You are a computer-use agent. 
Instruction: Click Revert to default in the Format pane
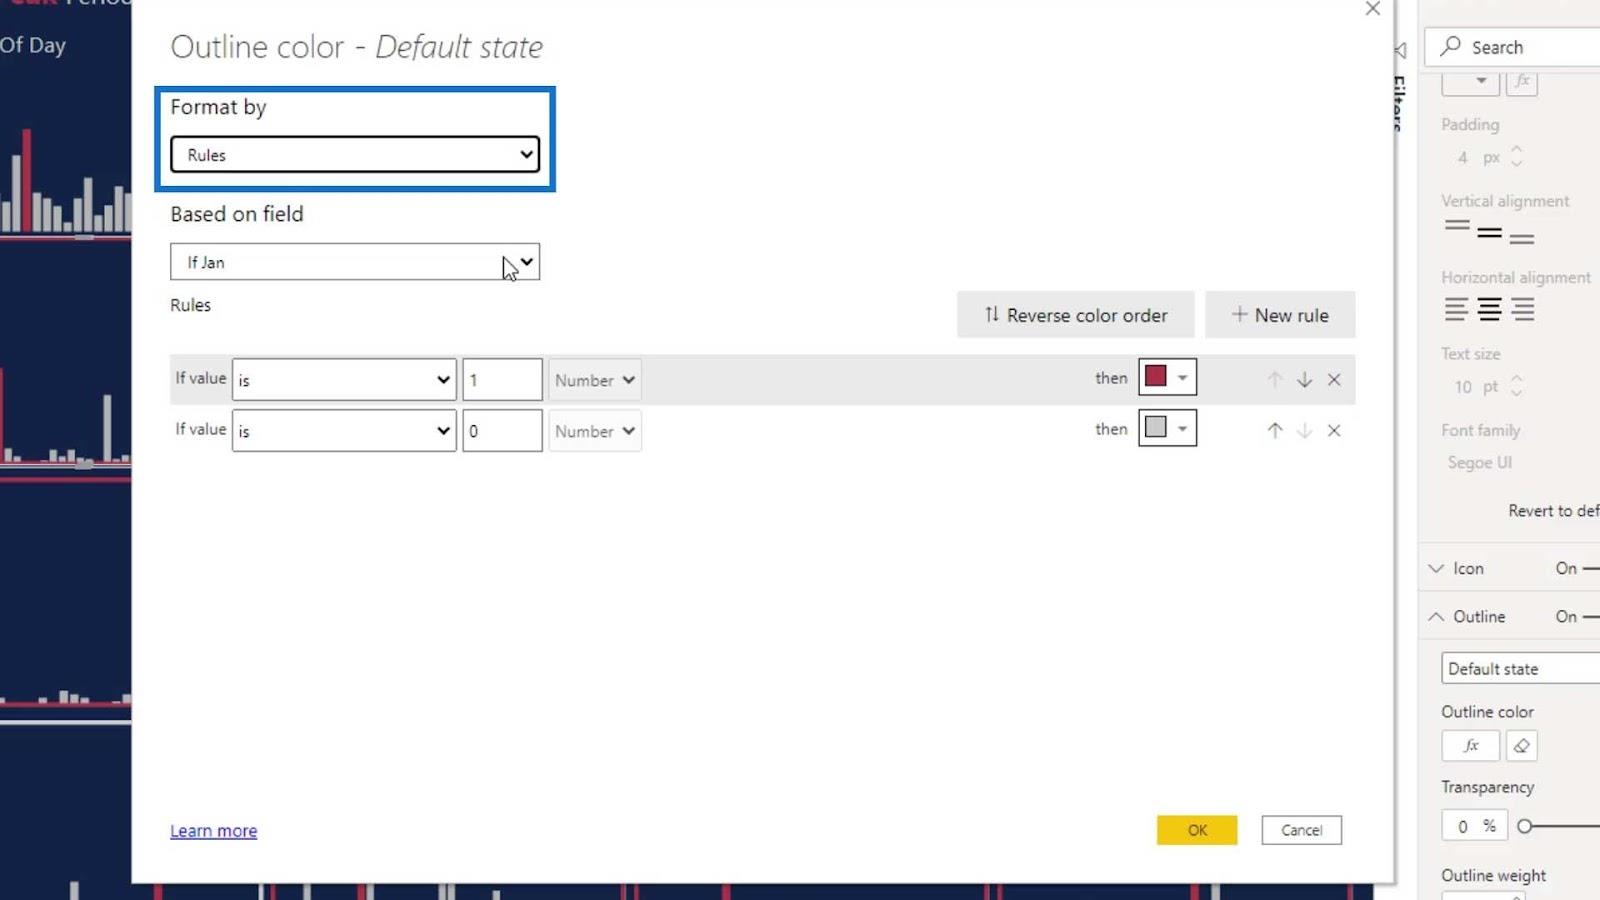(x=1554, y=511)
